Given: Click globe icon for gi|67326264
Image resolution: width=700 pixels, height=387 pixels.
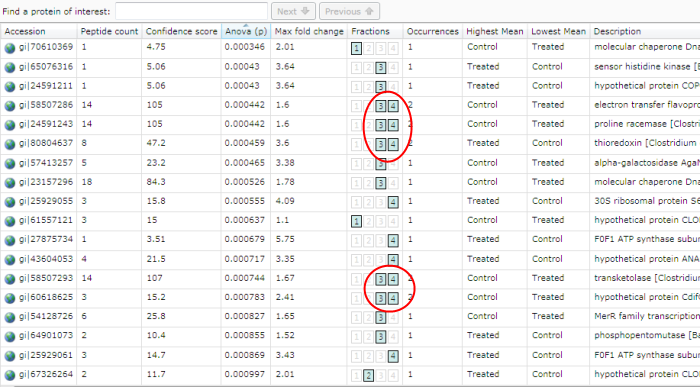Looking at the screenshot, I should pos(10,375).
